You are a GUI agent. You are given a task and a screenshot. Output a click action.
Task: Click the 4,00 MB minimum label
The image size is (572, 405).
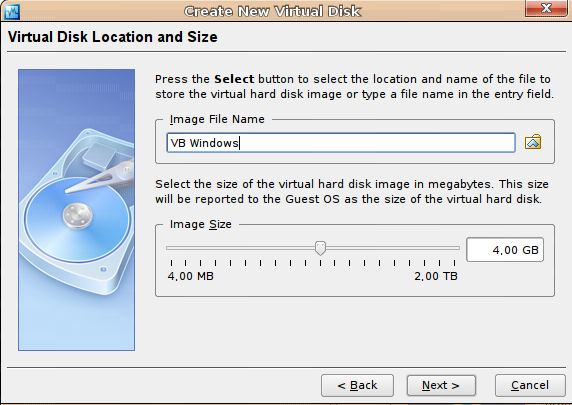190,276
